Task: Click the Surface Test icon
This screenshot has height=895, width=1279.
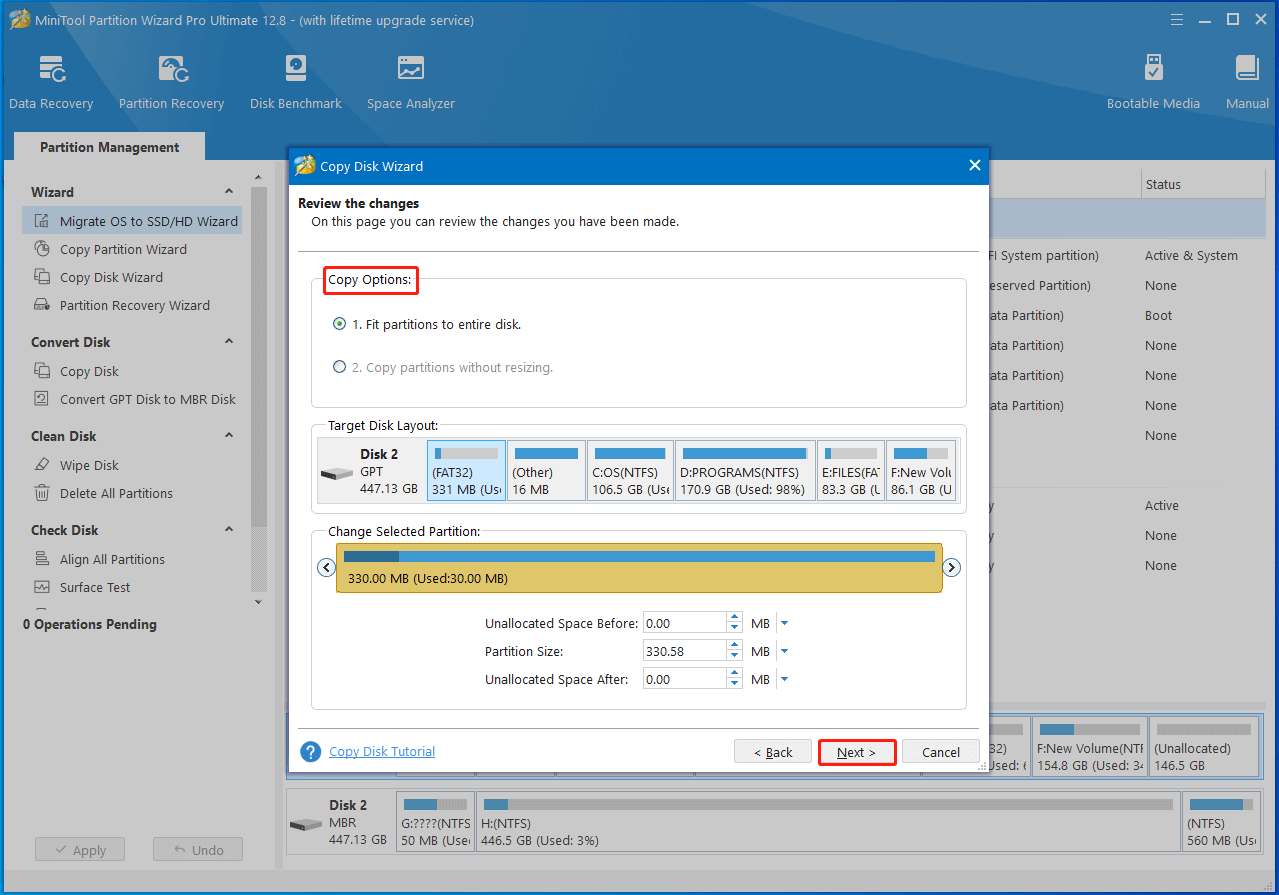Action: [x=42, y=587]
